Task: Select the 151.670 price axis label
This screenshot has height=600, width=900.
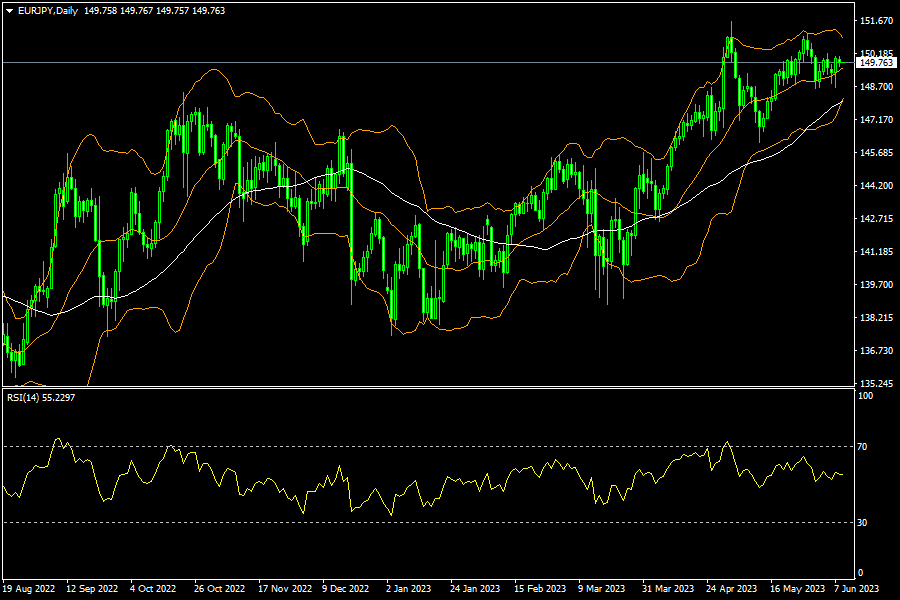Action: pyautogui.click(x=876, y=21)
